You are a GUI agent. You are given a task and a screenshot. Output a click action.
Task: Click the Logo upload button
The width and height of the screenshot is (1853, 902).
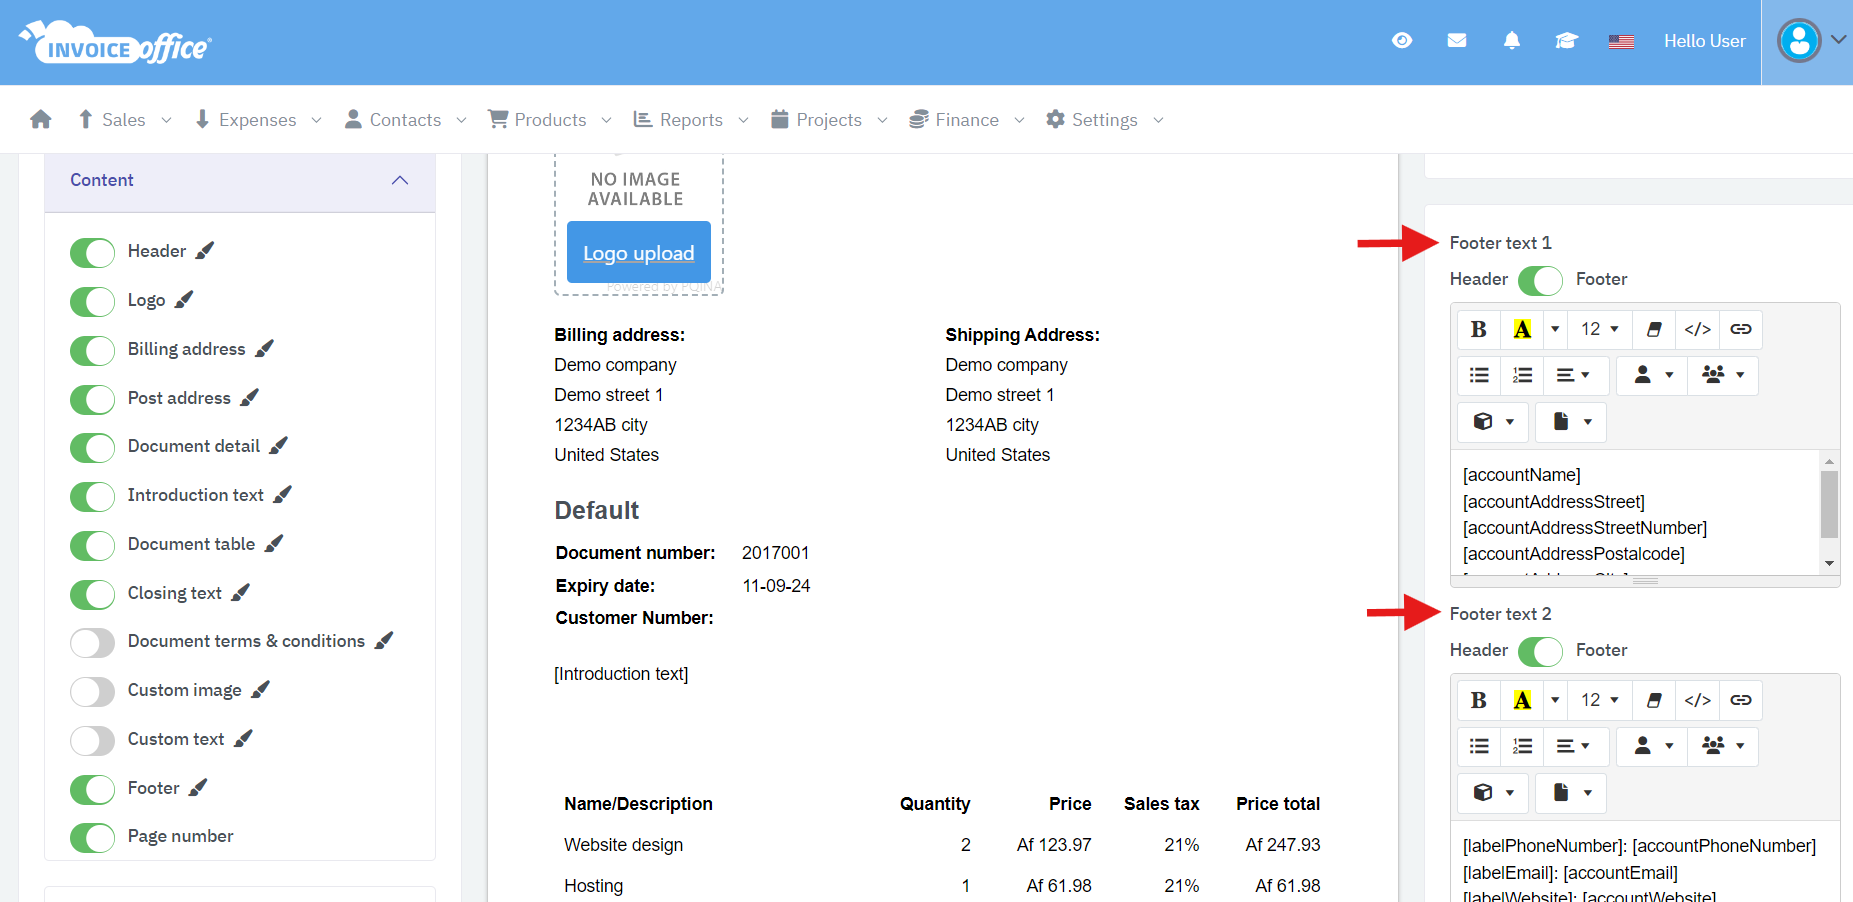coord(638,252)
